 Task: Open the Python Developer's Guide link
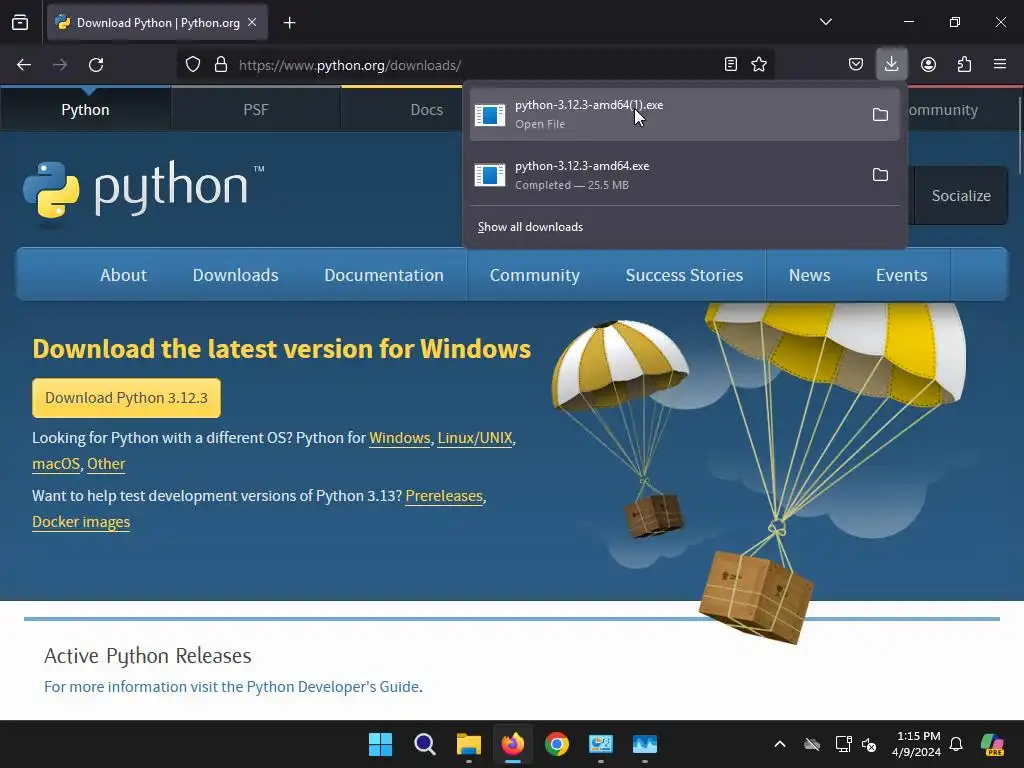pyautogui.click(x=332, y=686)
